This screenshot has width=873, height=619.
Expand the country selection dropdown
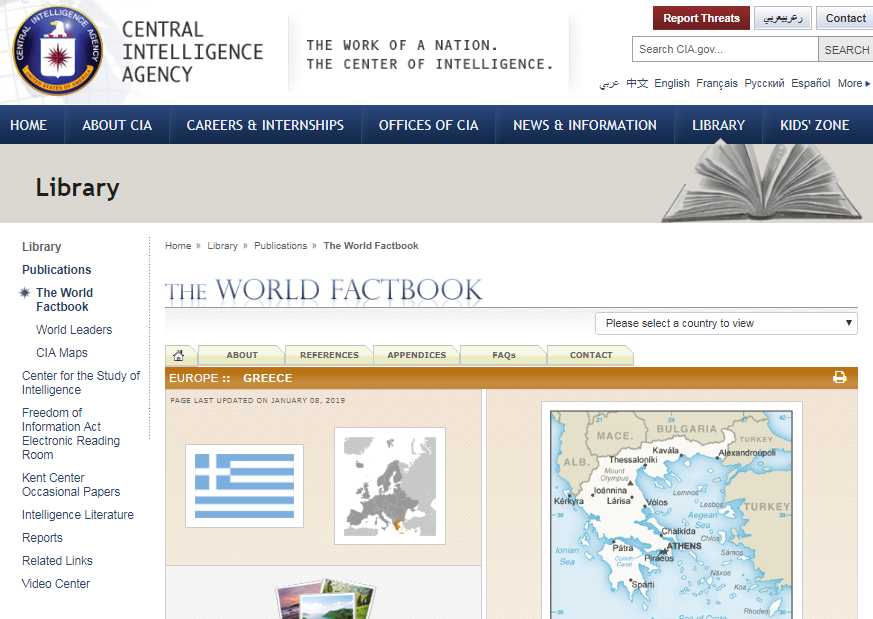726,323
